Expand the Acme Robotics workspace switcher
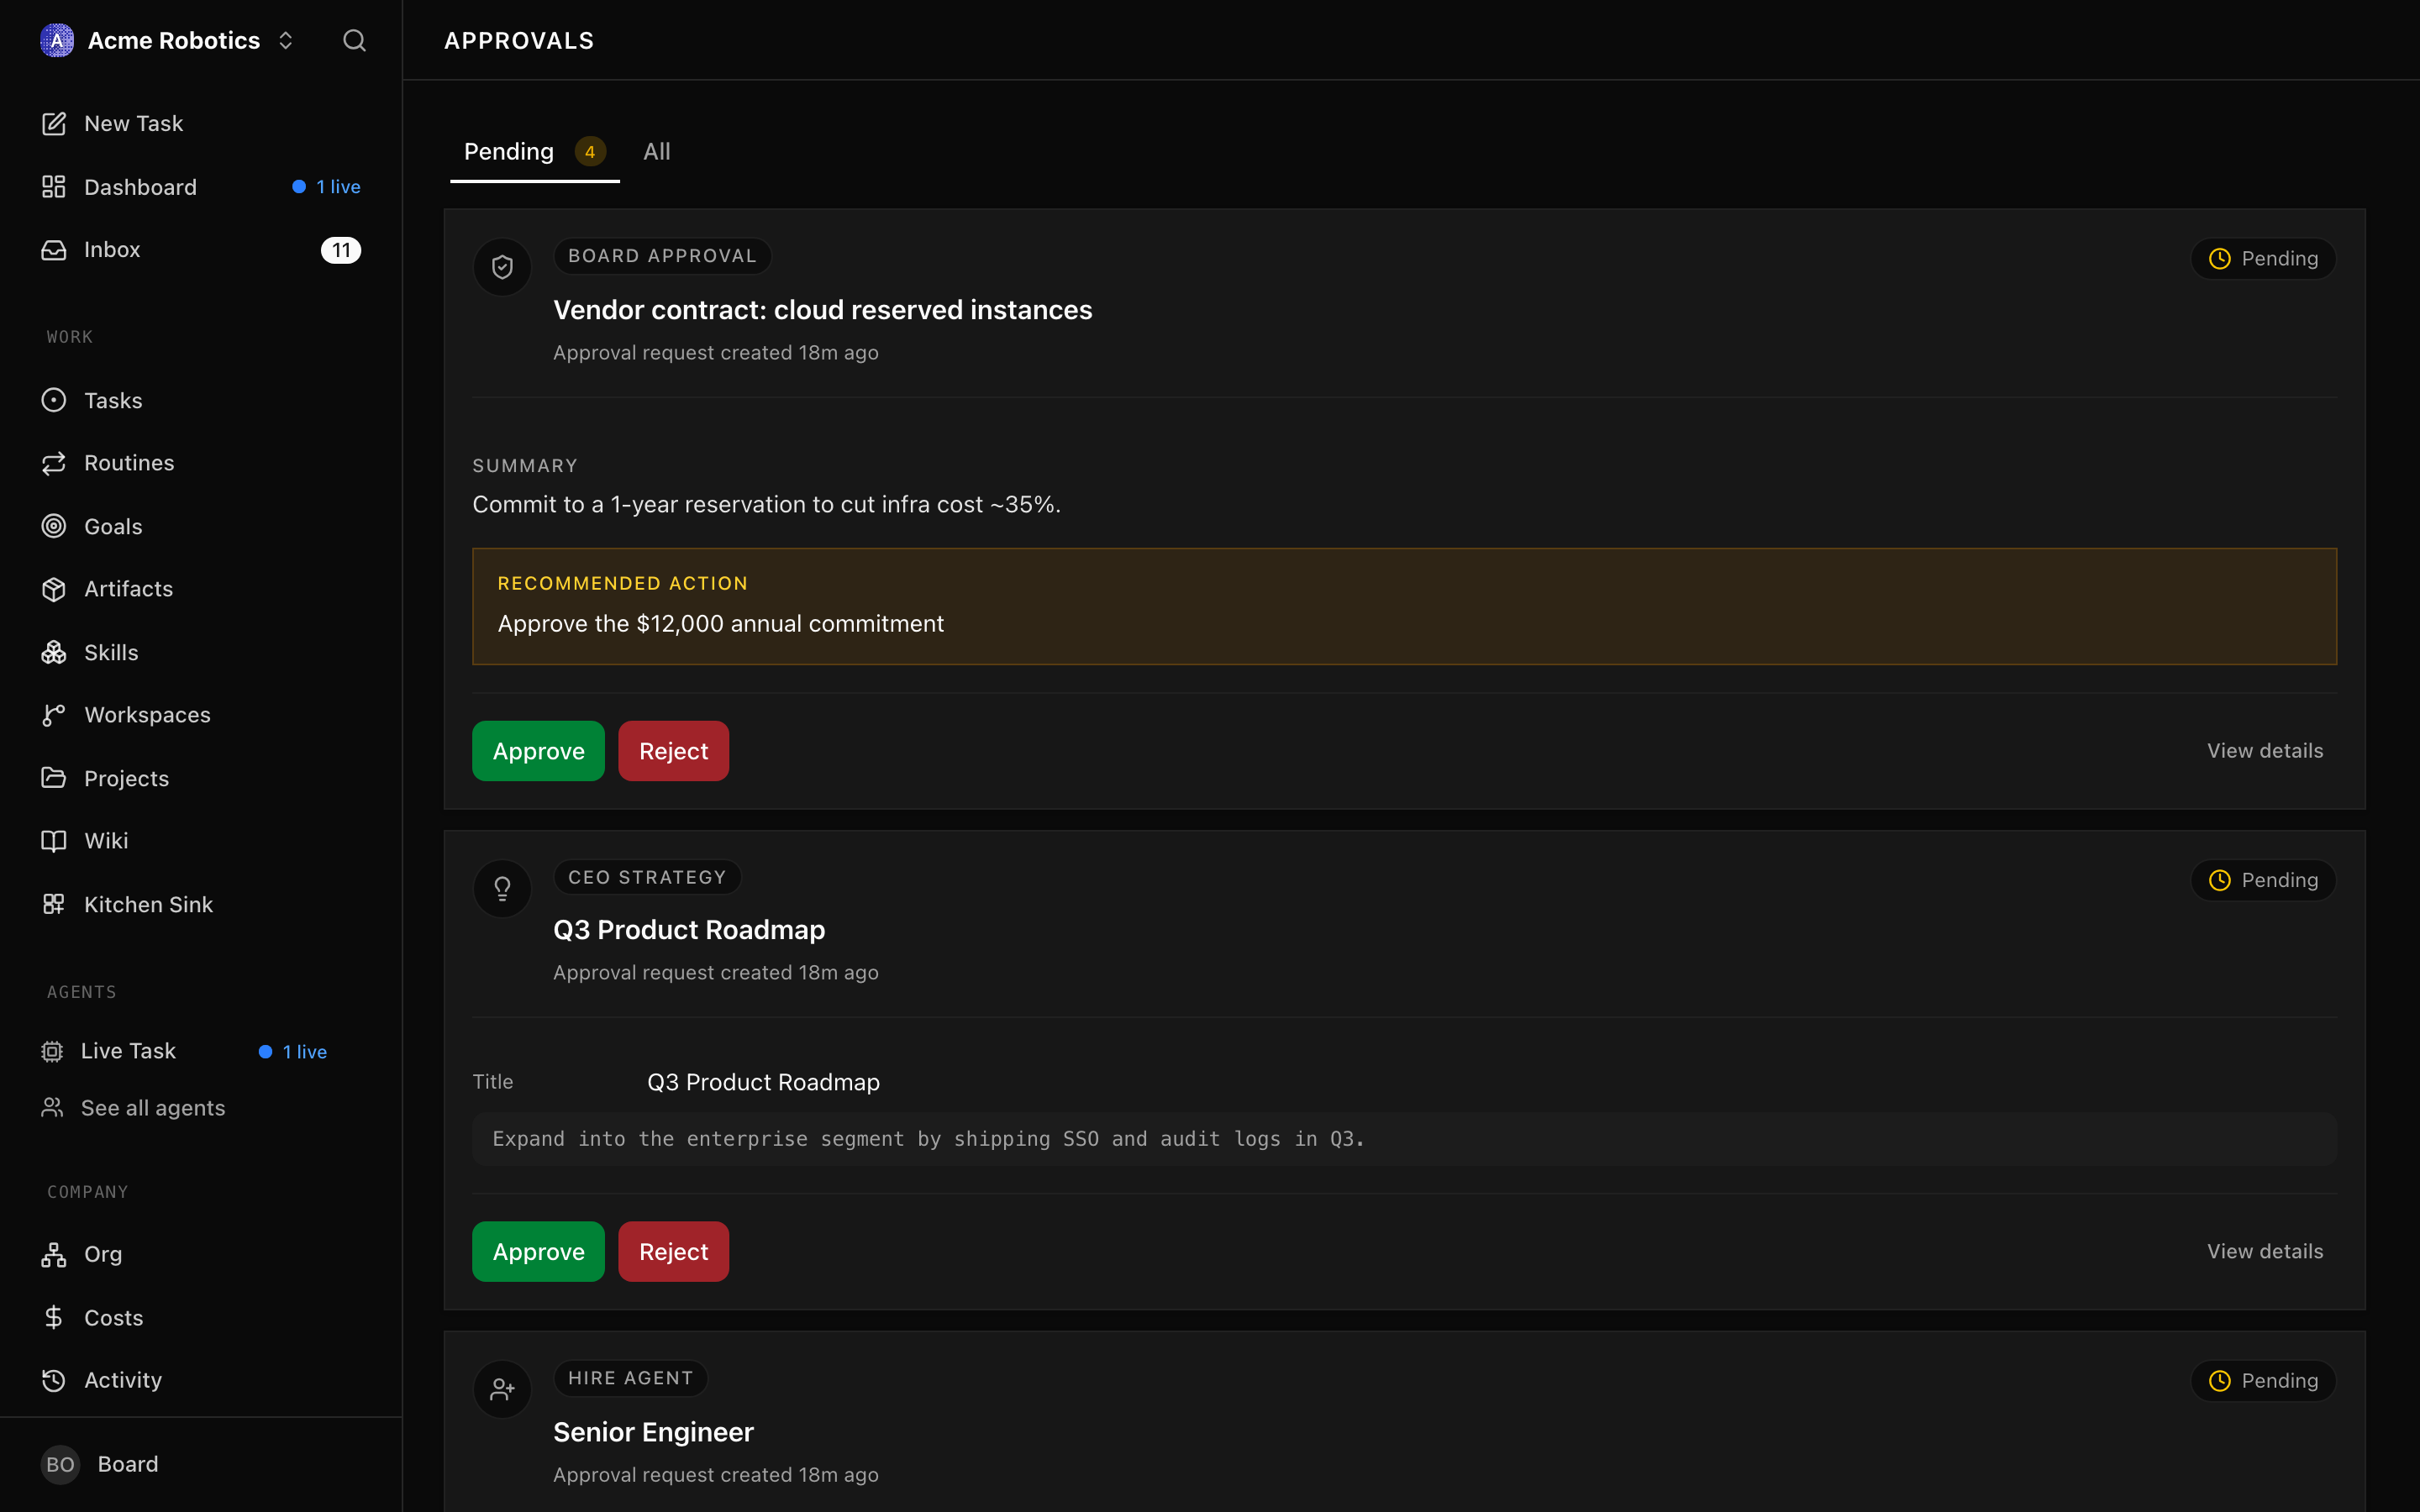The height and width of the screenshot is (1512, 2420). [285, 40]
